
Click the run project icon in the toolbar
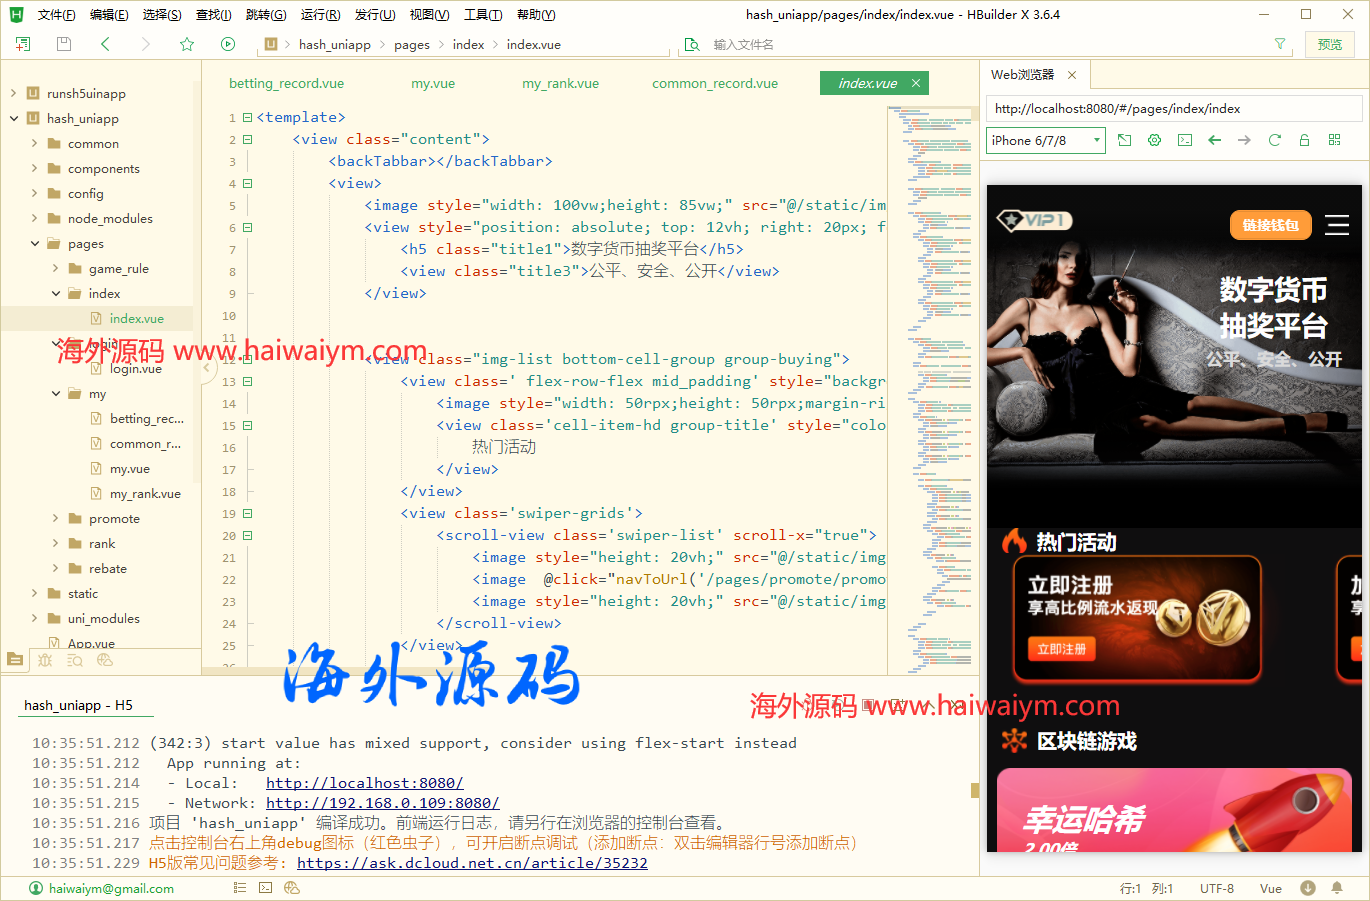(228, 44)
